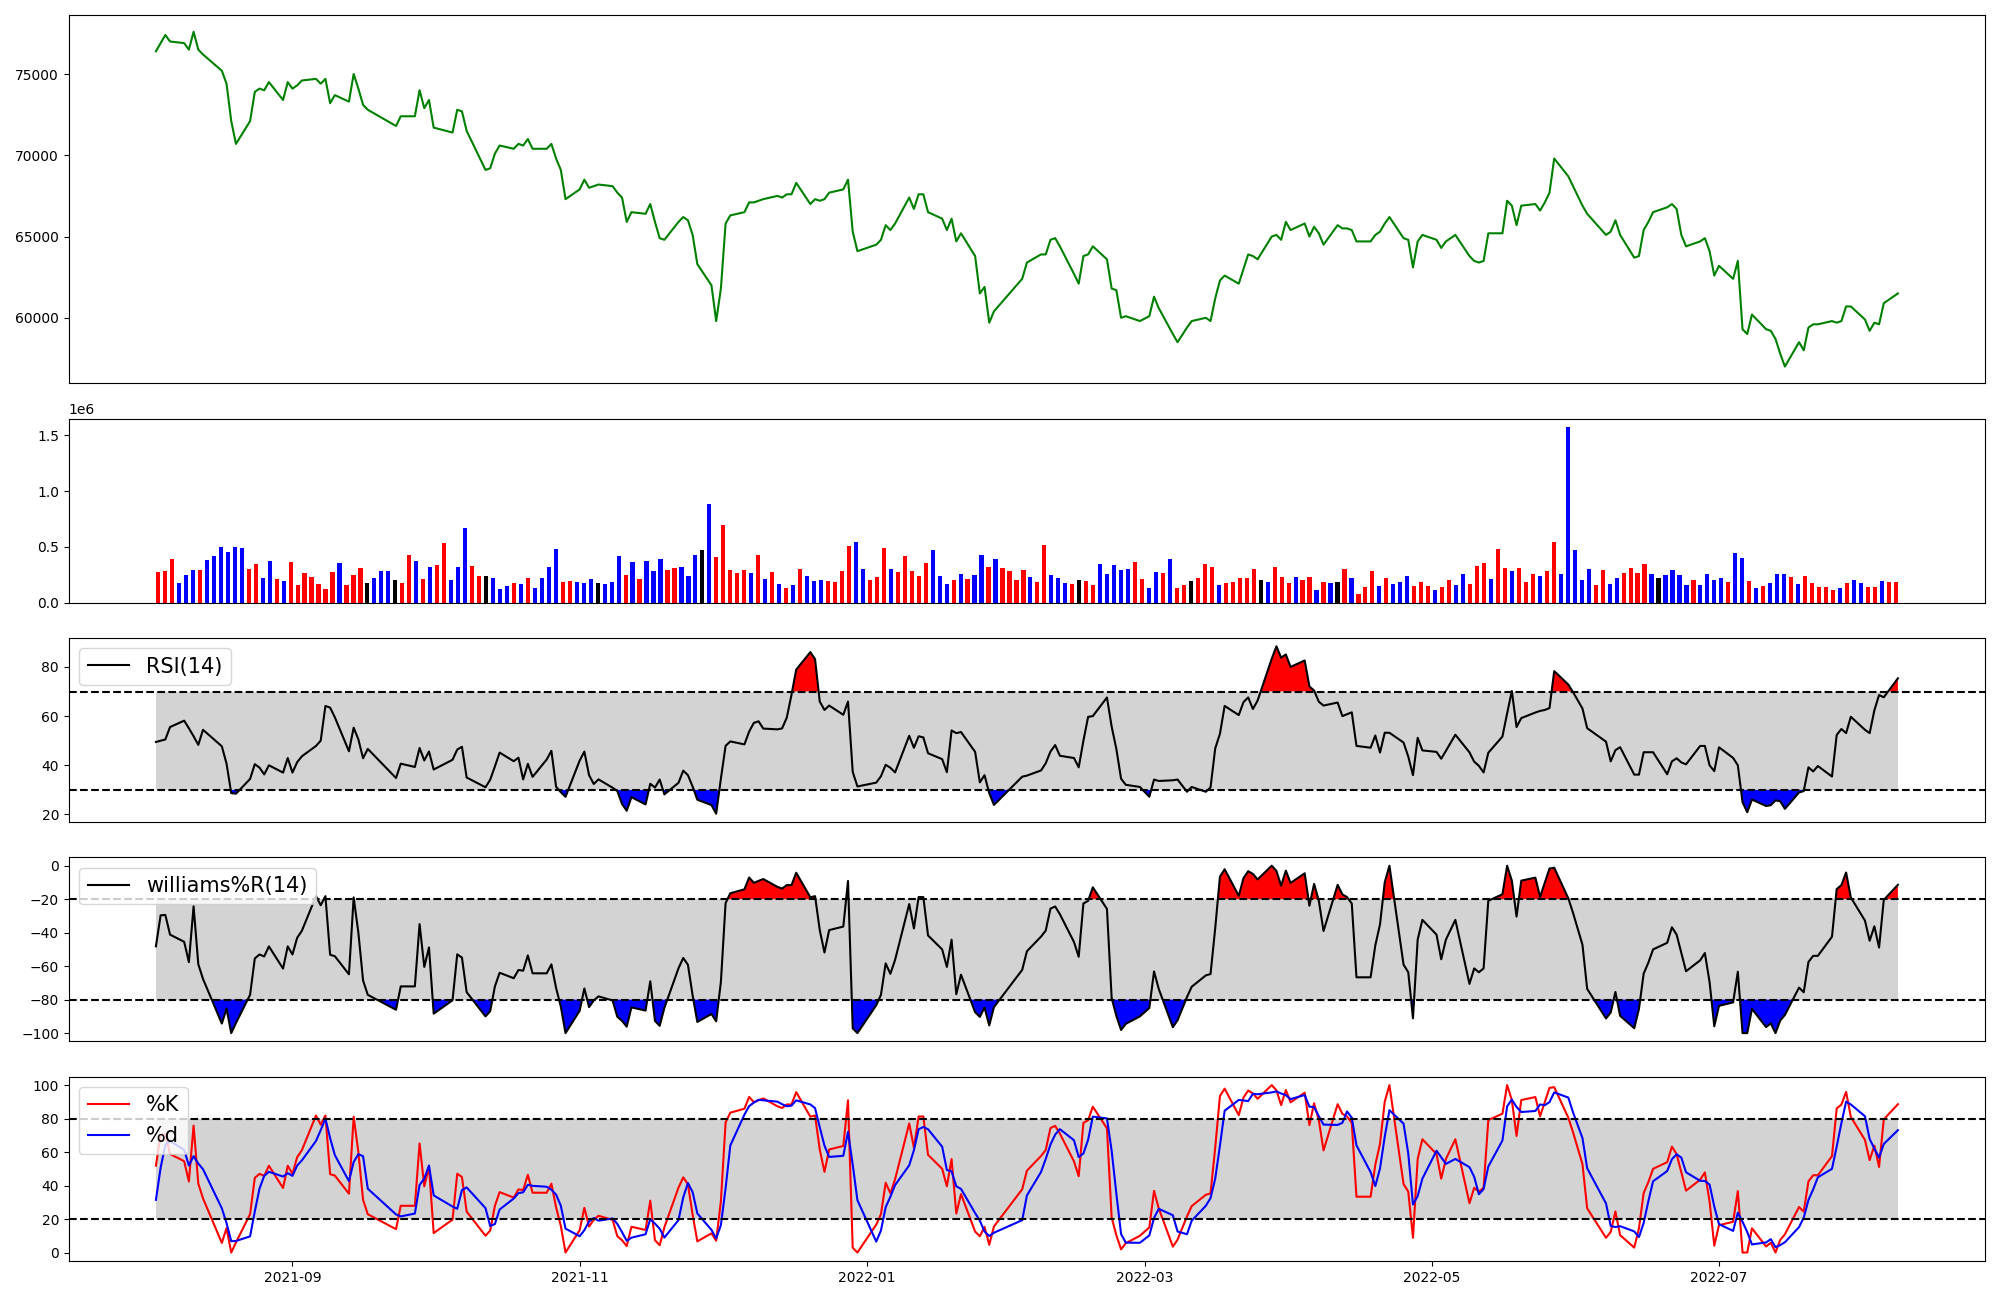2000x1300 pixels.
Task: Click the 75000 price axis tick label
Action: [x=37, y=75]
